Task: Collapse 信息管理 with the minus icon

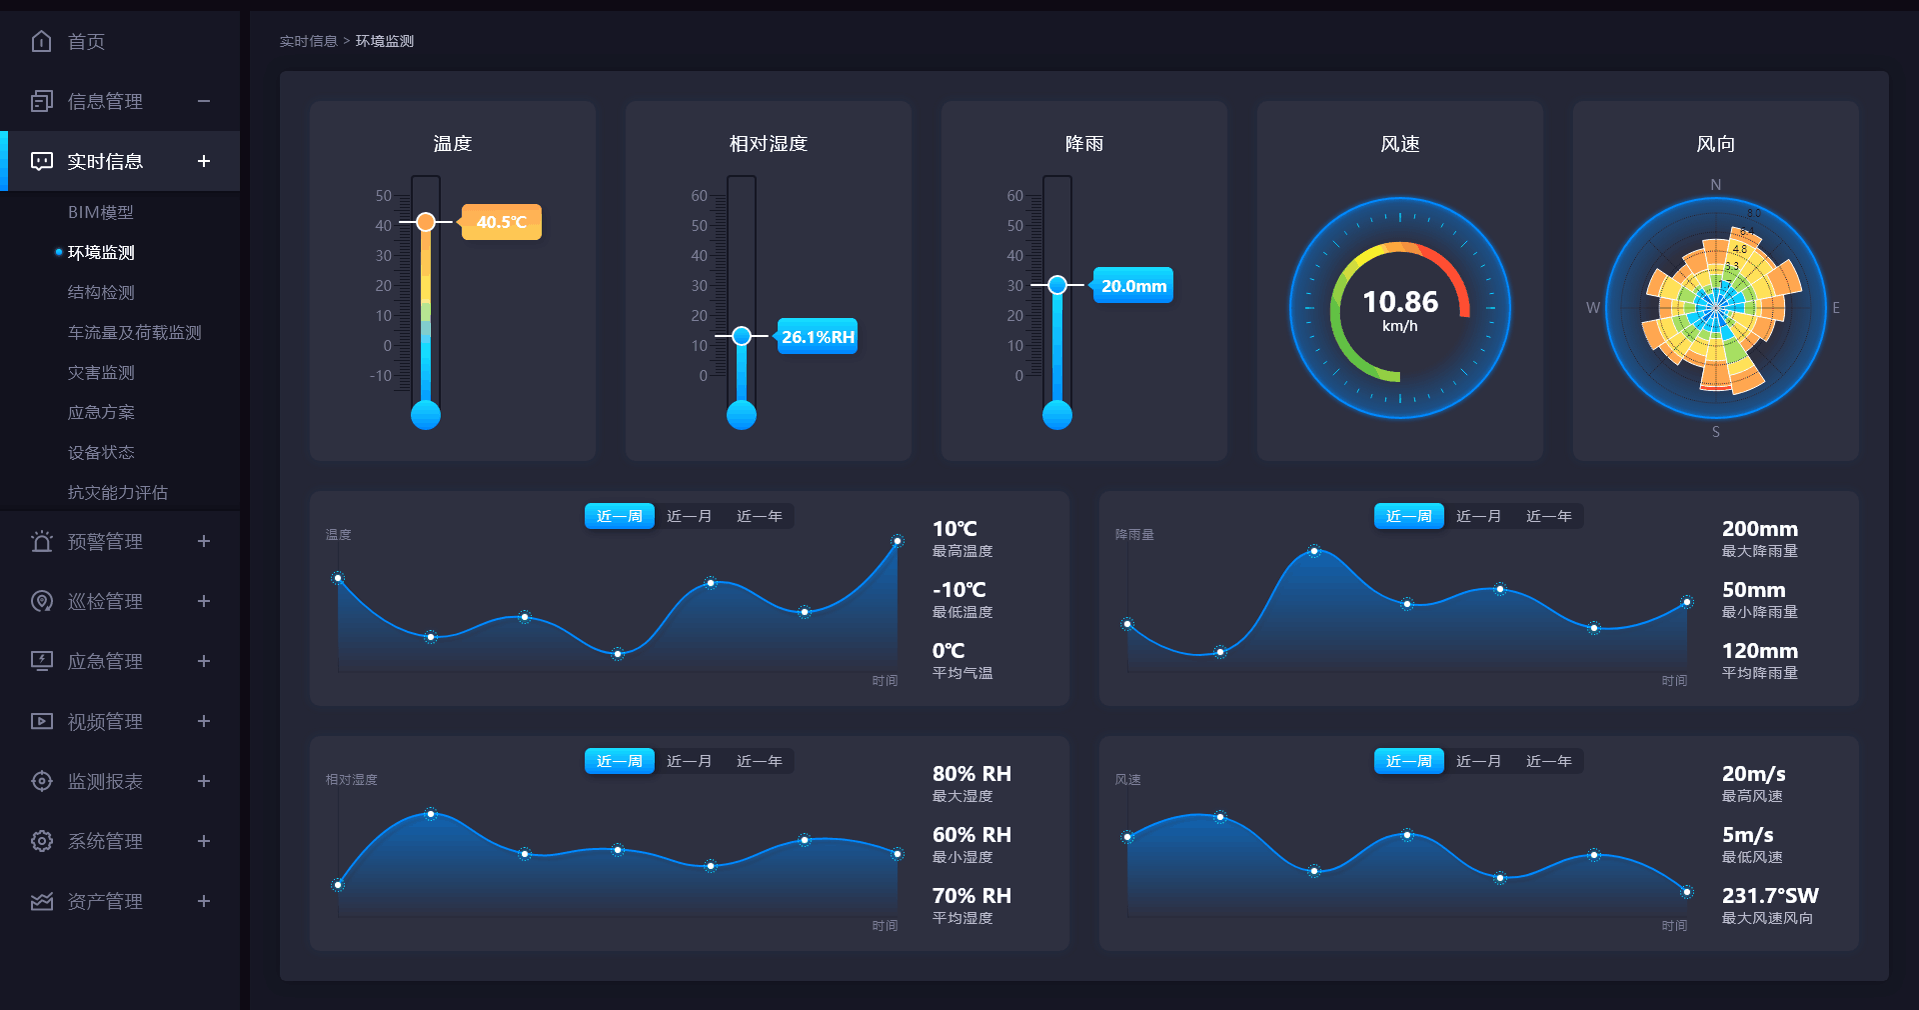Action: pyautogui.click(x=204, y=101)
